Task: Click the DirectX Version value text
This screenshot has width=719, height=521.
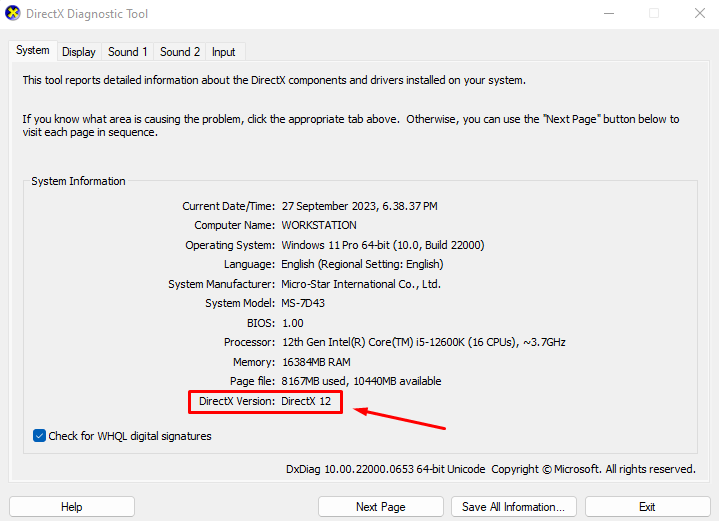Action: [306, 401]
